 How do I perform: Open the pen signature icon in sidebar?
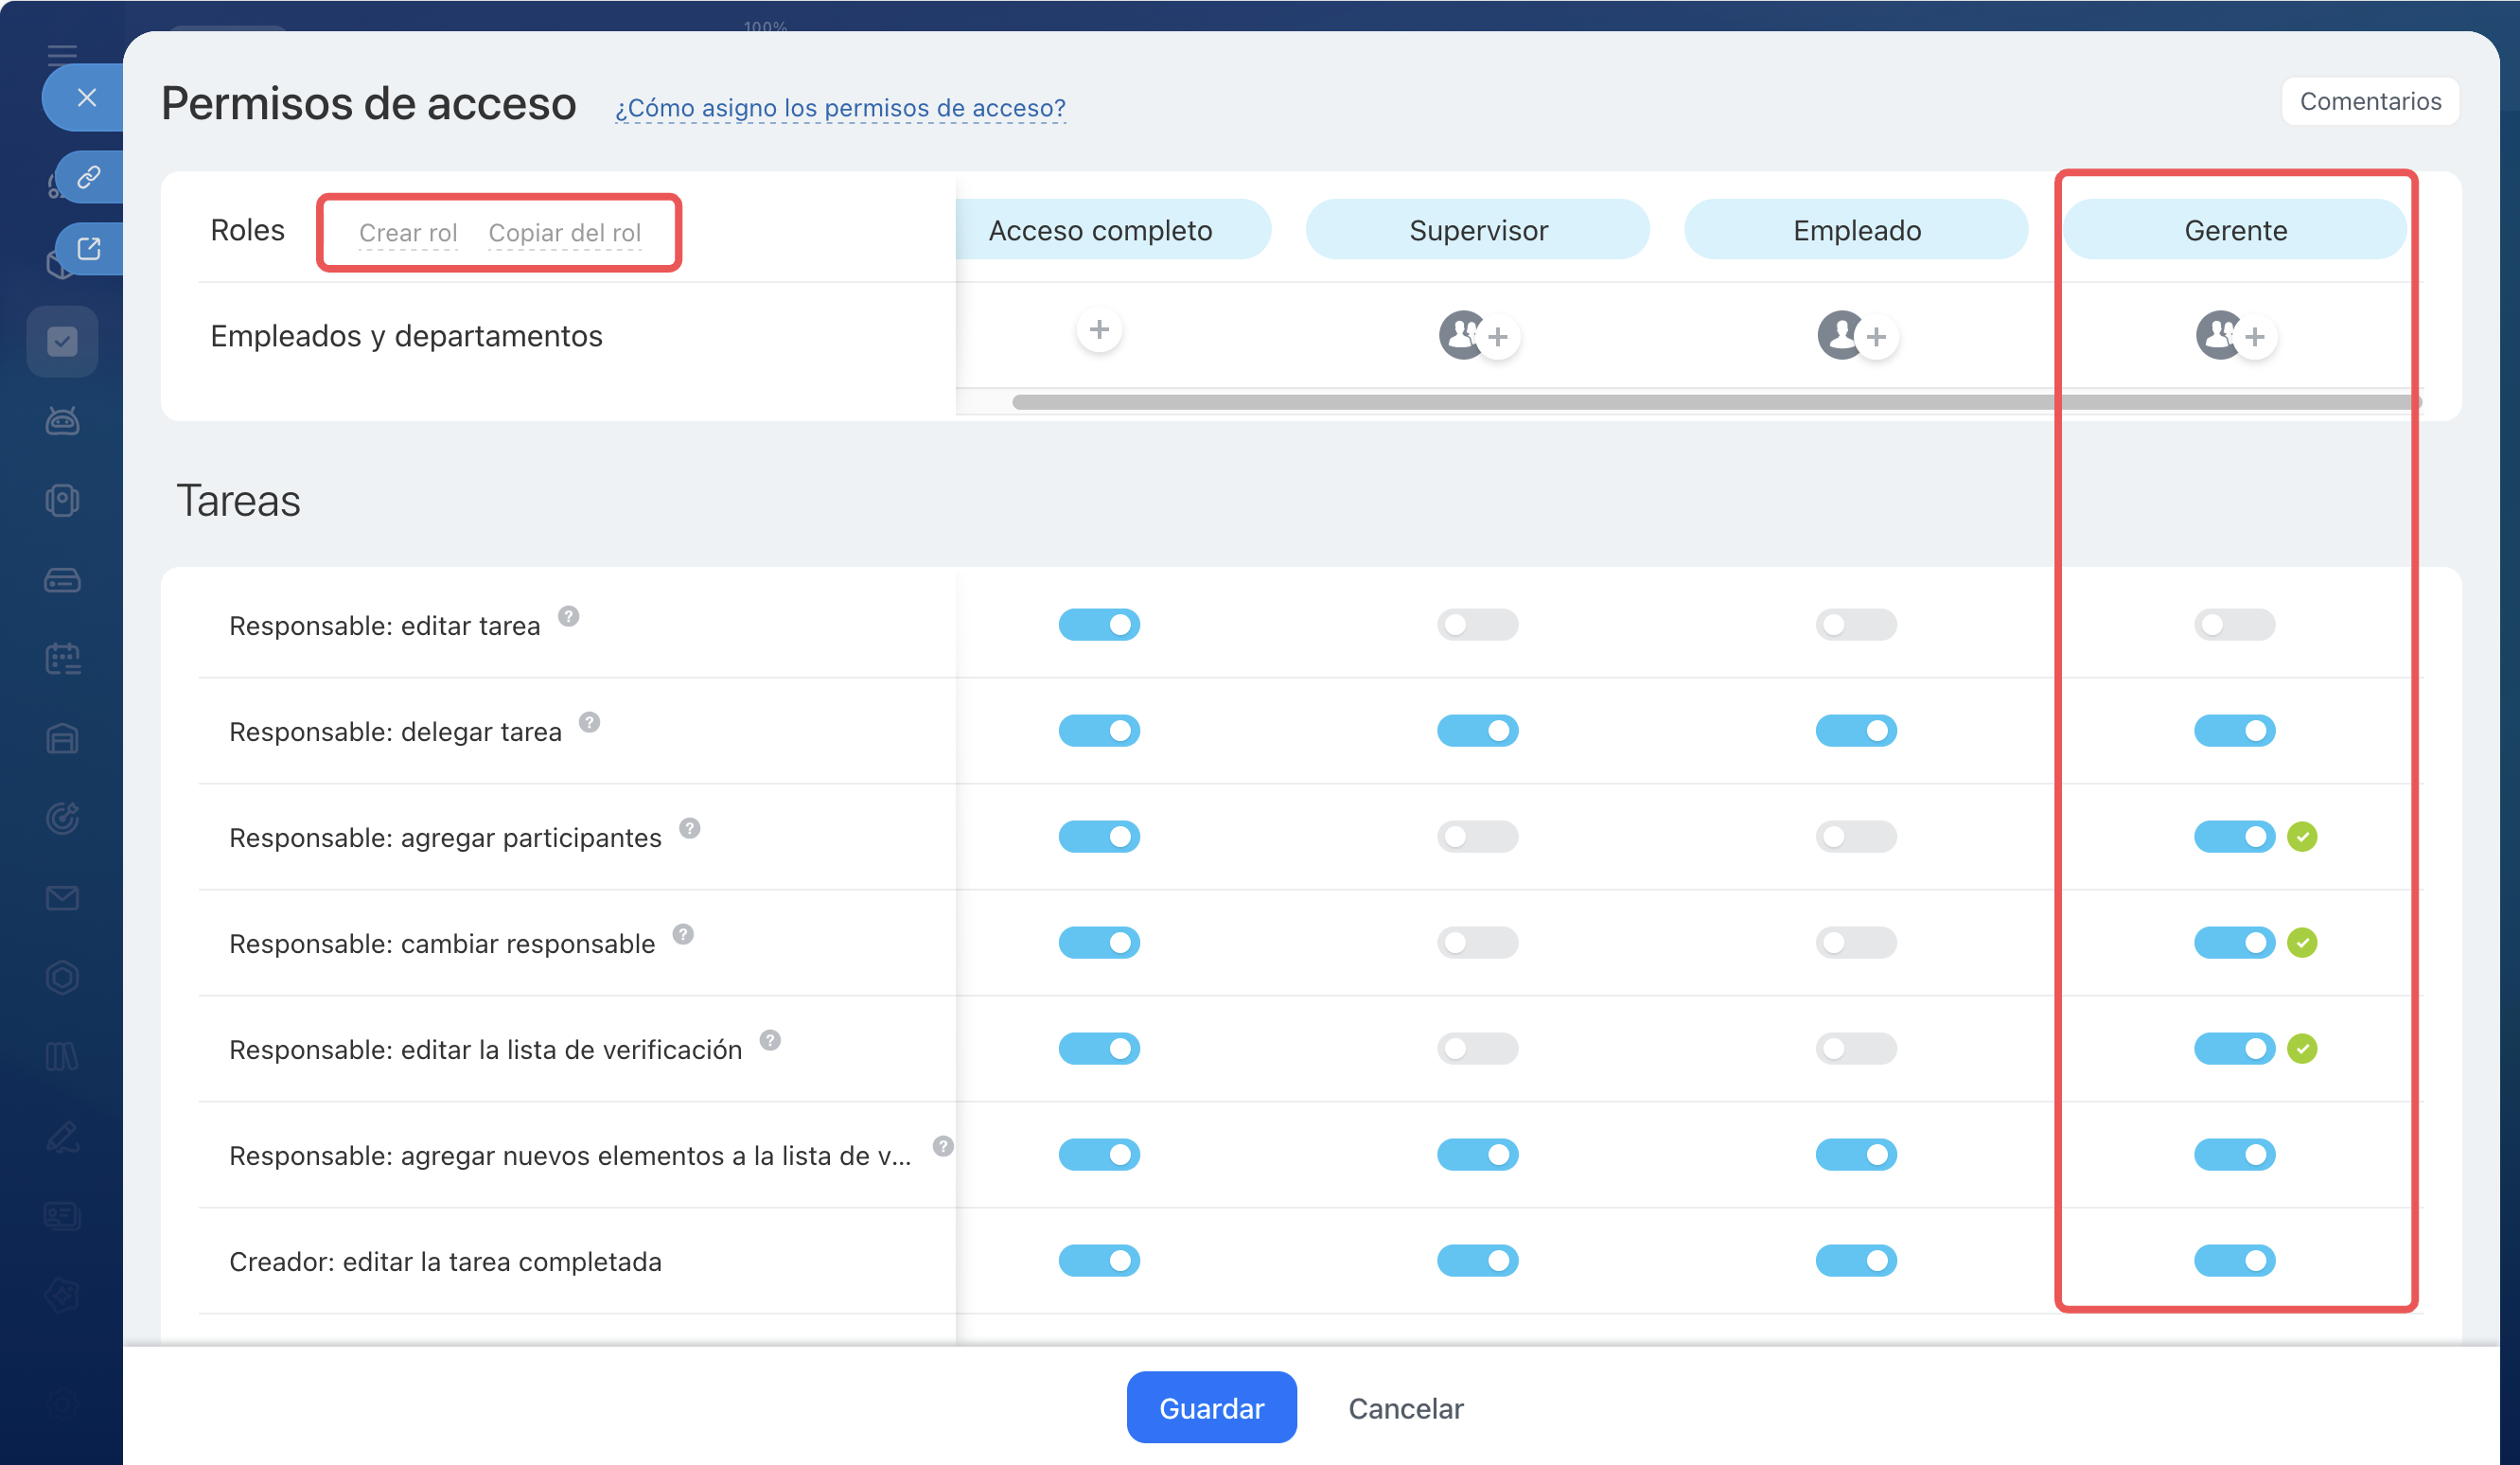pyautogui.click(x=62, y=1136)
